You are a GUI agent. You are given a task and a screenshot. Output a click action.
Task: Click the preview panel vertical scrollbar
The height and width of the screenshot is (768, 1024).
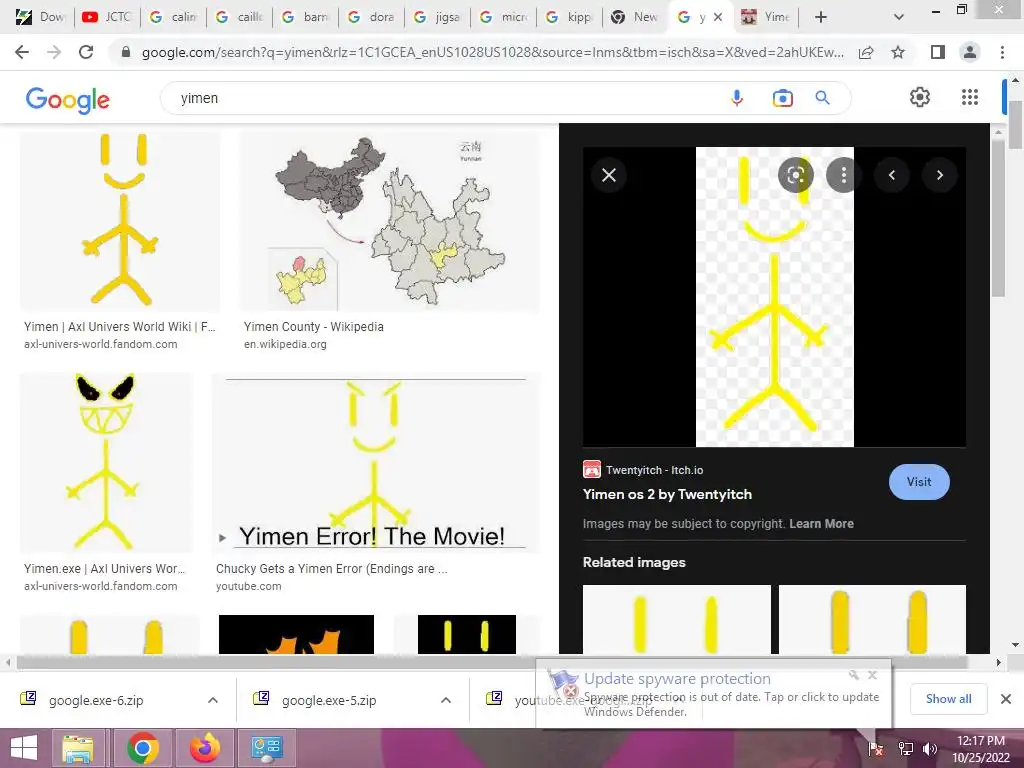pyautogui.click(x=997, y=219)
